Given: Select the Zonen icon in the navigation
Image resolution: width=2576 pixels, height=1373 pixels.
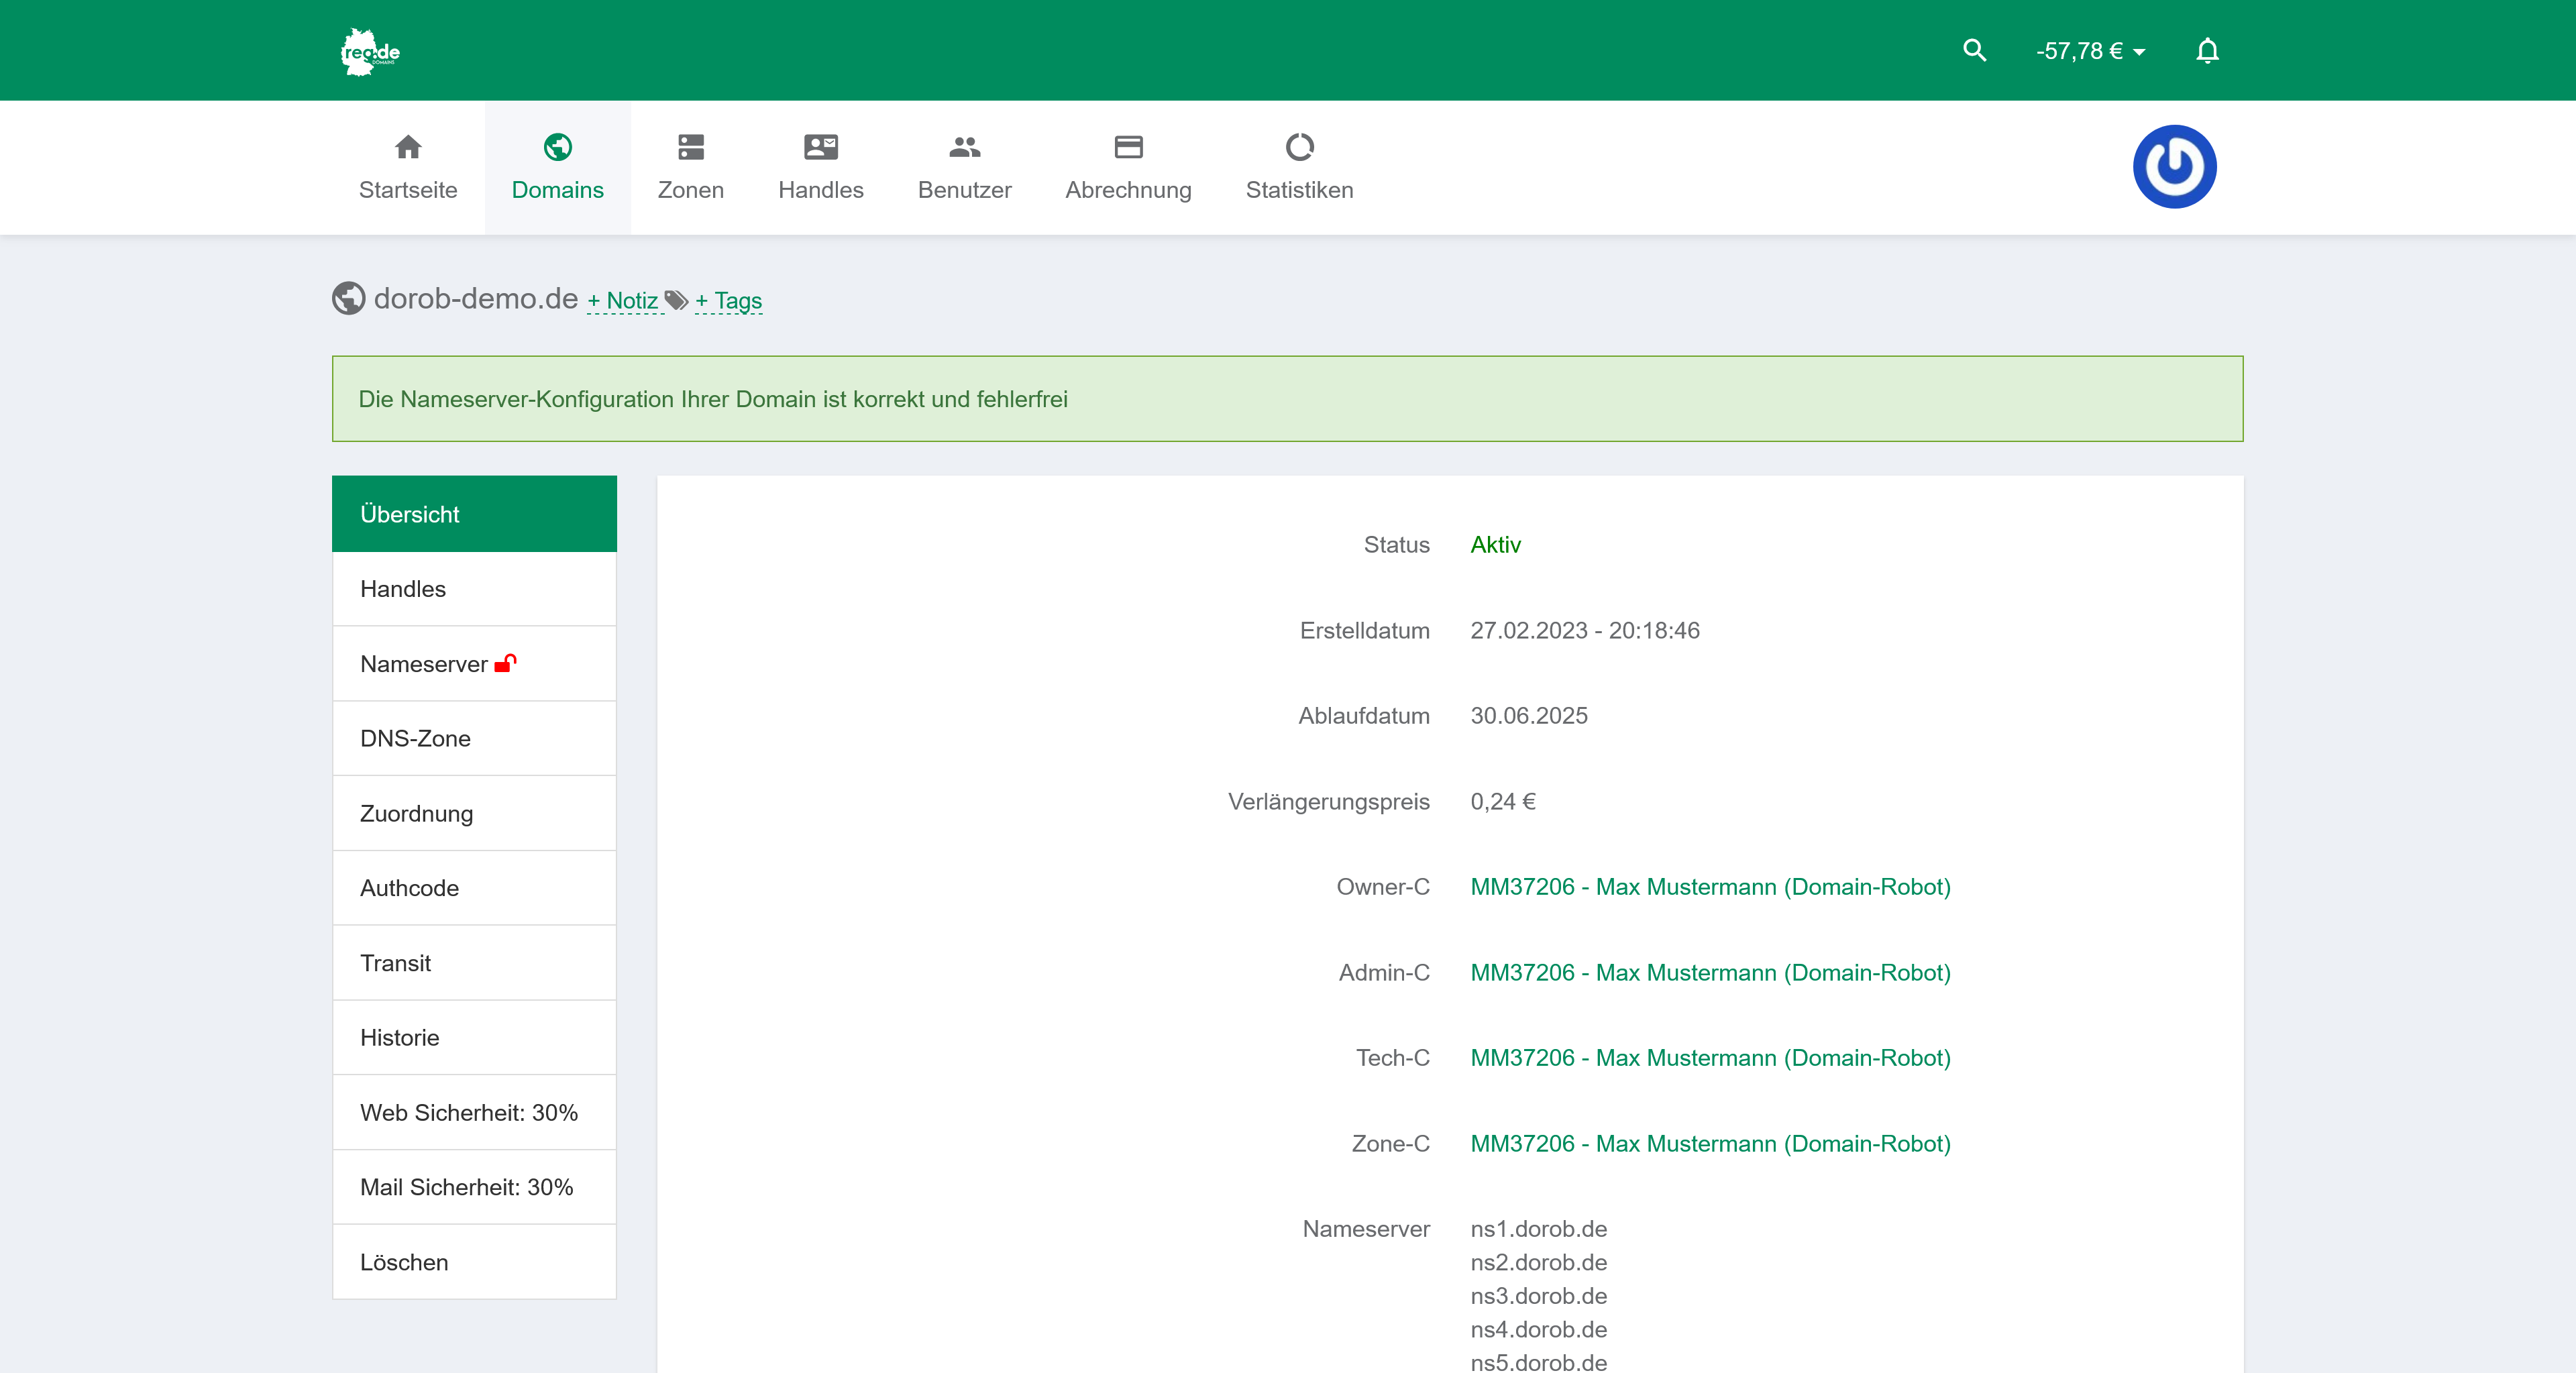Looking at the screenshot, I should tap(690, 146).
